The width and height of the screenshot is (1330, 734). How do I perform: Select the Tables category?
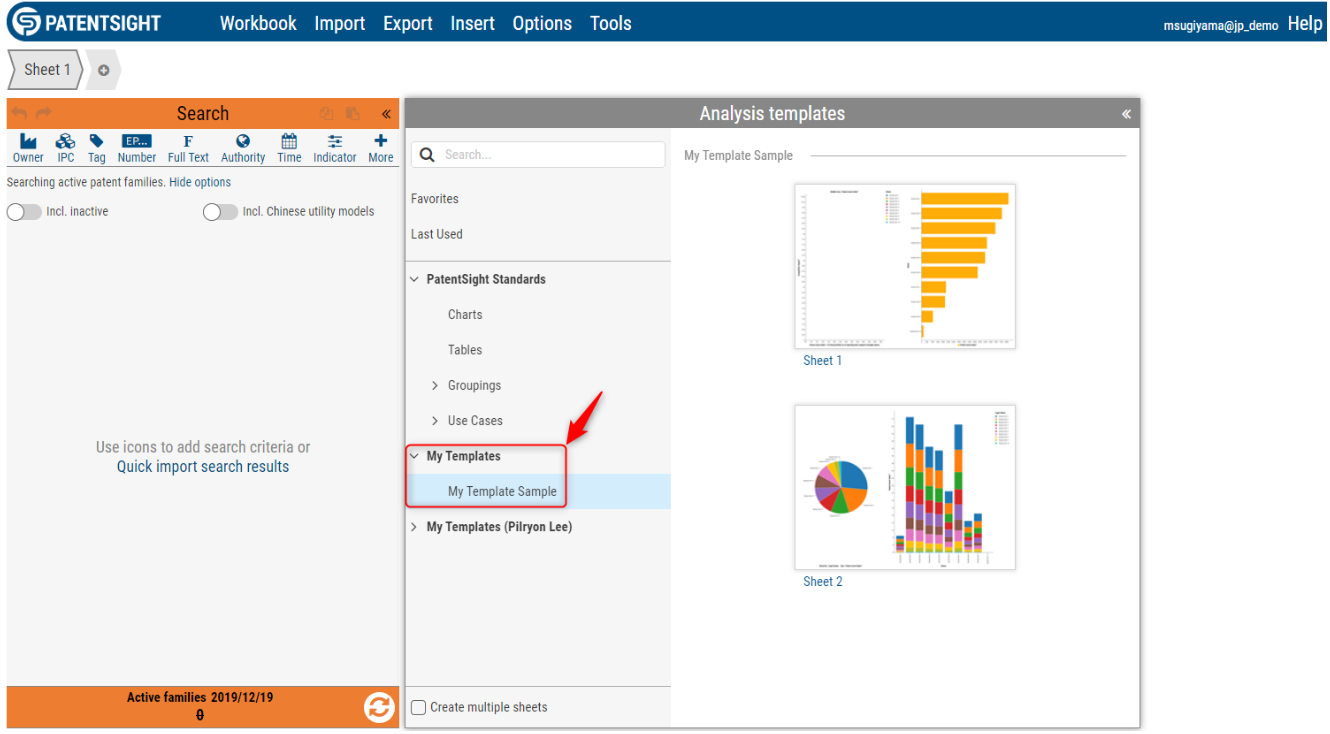[x=465, y=350]
